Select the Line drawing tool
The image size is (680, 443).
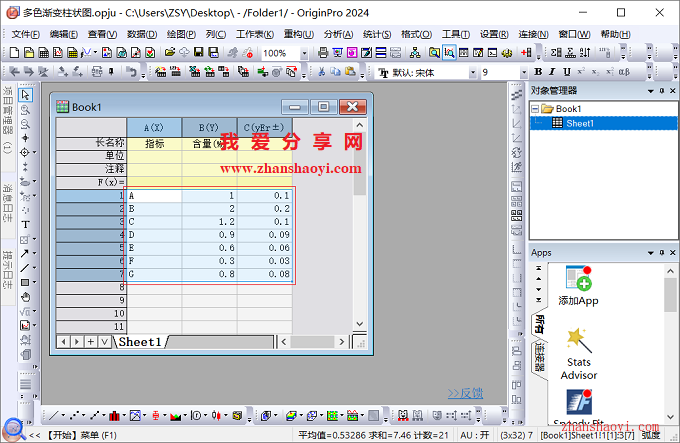pyautogui.click(x=24, y=268)
